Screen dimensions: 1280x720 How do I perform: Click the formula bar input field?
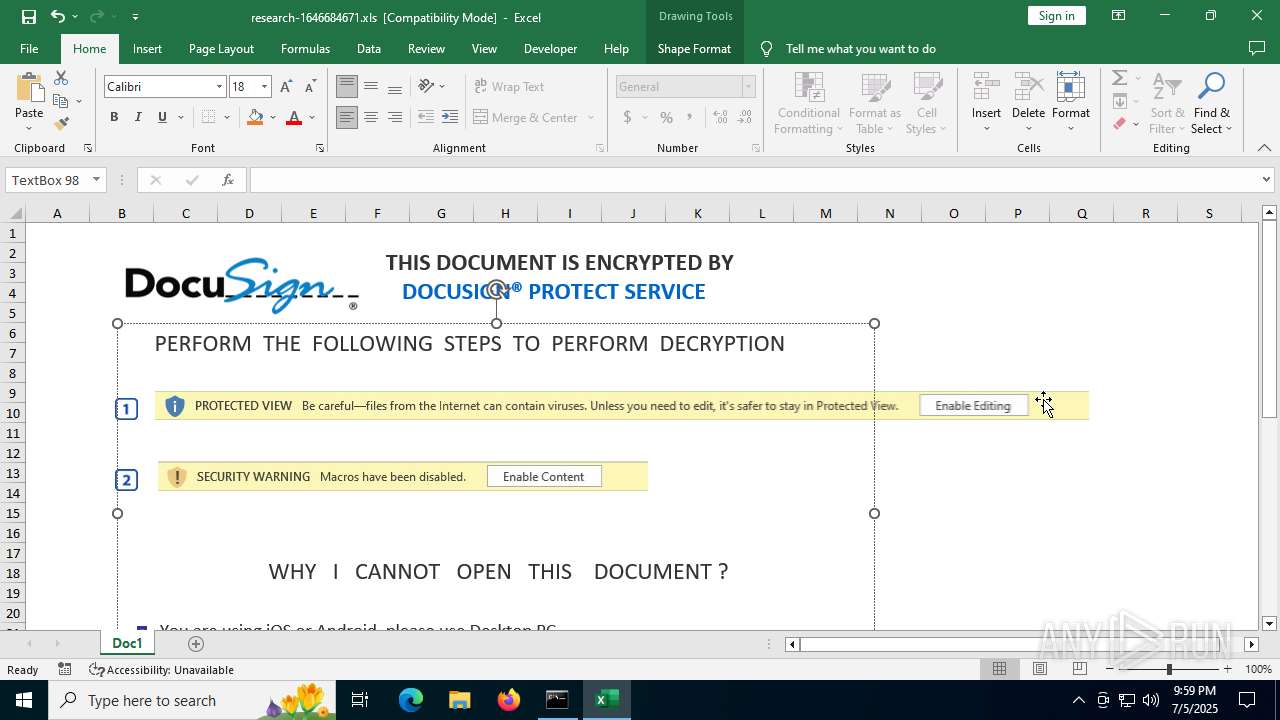click(x=753, y=180)
